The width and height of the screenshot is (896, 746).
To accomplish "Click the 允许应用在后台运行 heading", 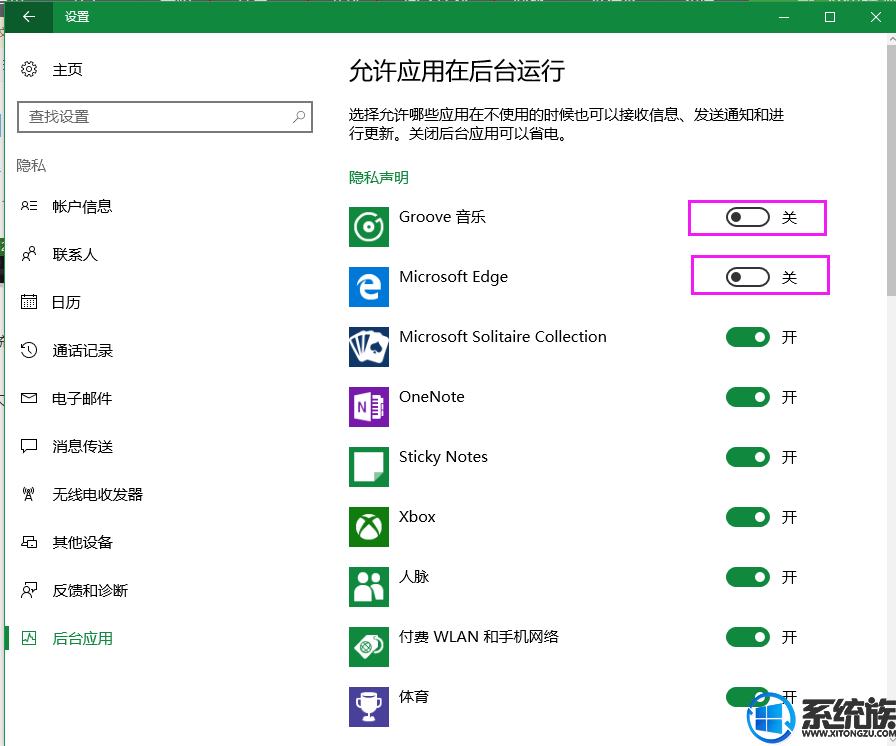I will 457,71.
